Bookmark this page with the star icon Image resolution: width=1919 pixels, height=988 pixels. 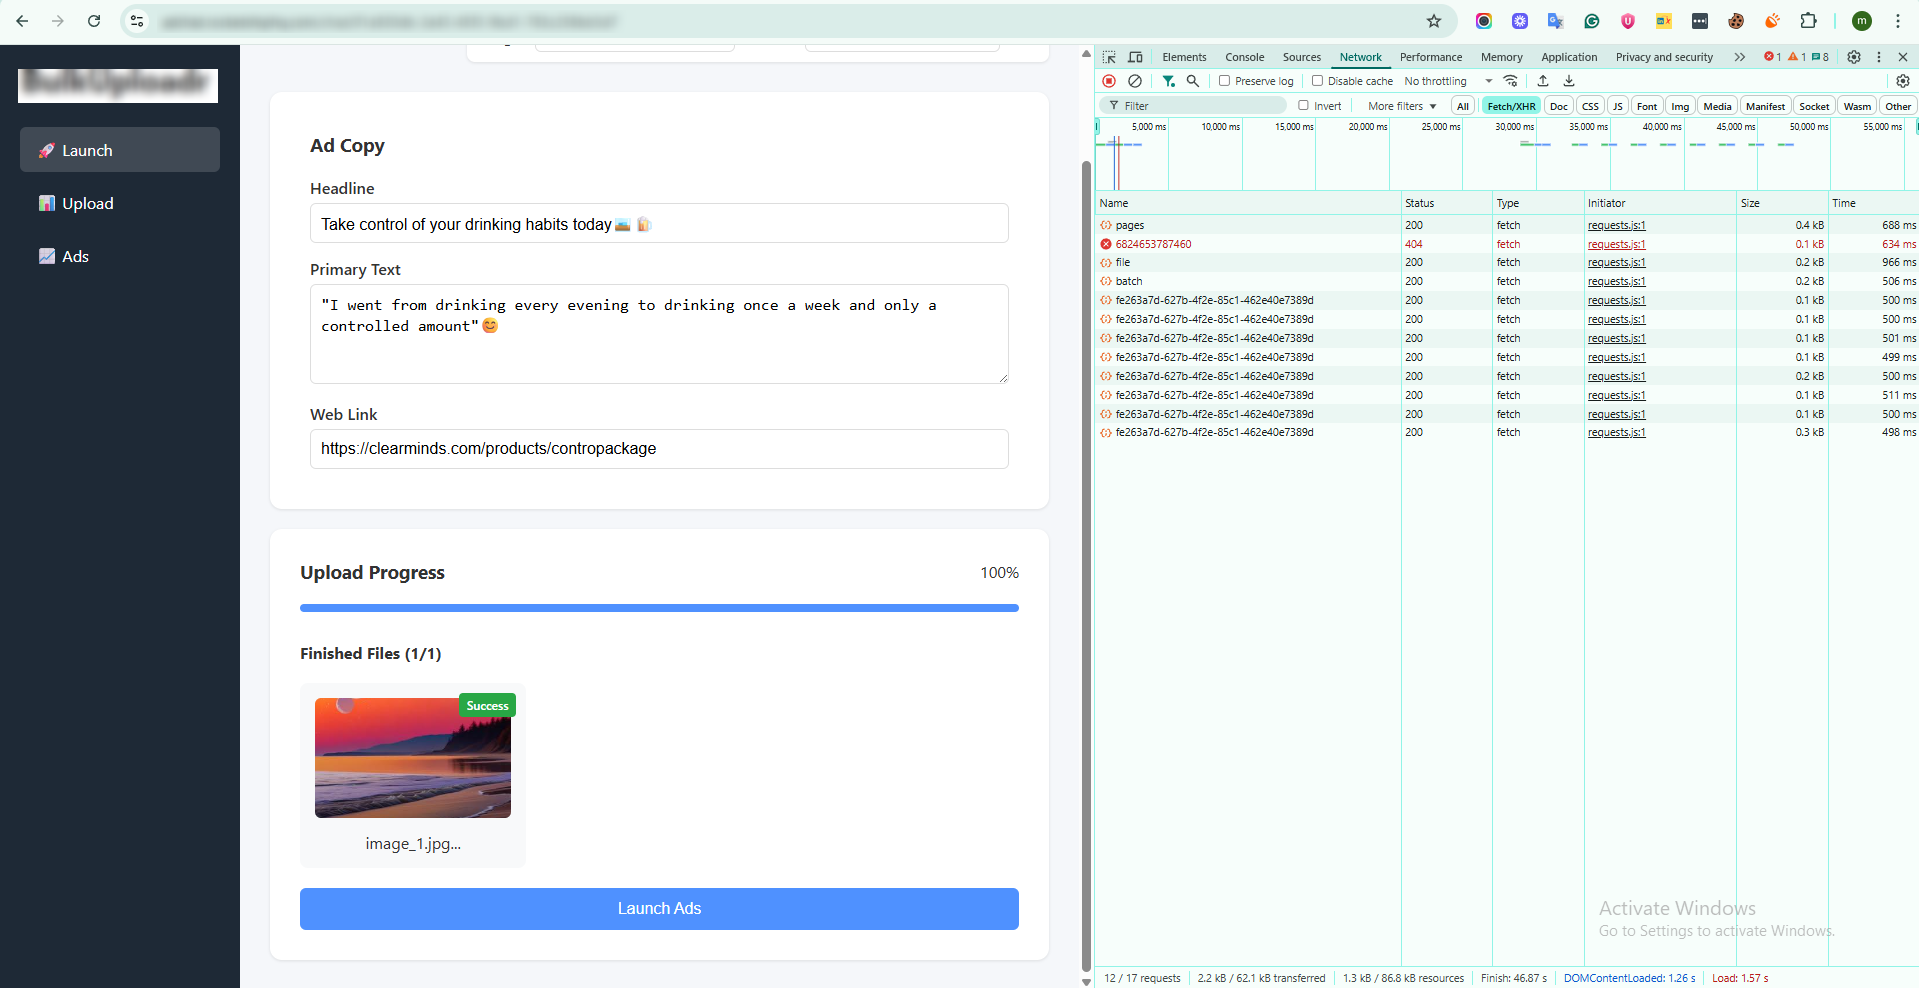point(1434,21)
